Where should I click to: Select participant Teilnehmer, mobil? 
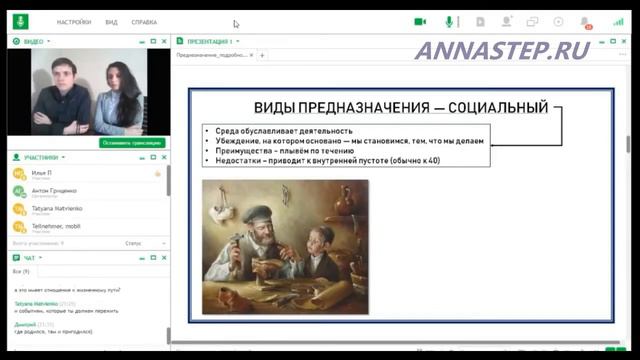click(x=87, y=227)
